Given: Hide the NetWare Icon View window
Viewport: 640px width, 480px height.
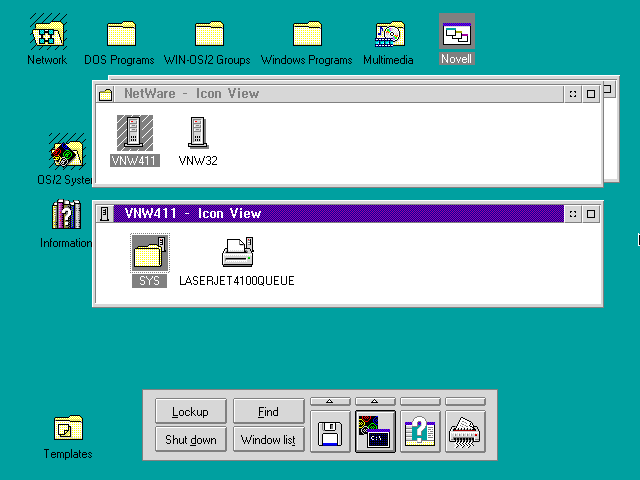Looking at the screenshot, I should click(573, 94).
